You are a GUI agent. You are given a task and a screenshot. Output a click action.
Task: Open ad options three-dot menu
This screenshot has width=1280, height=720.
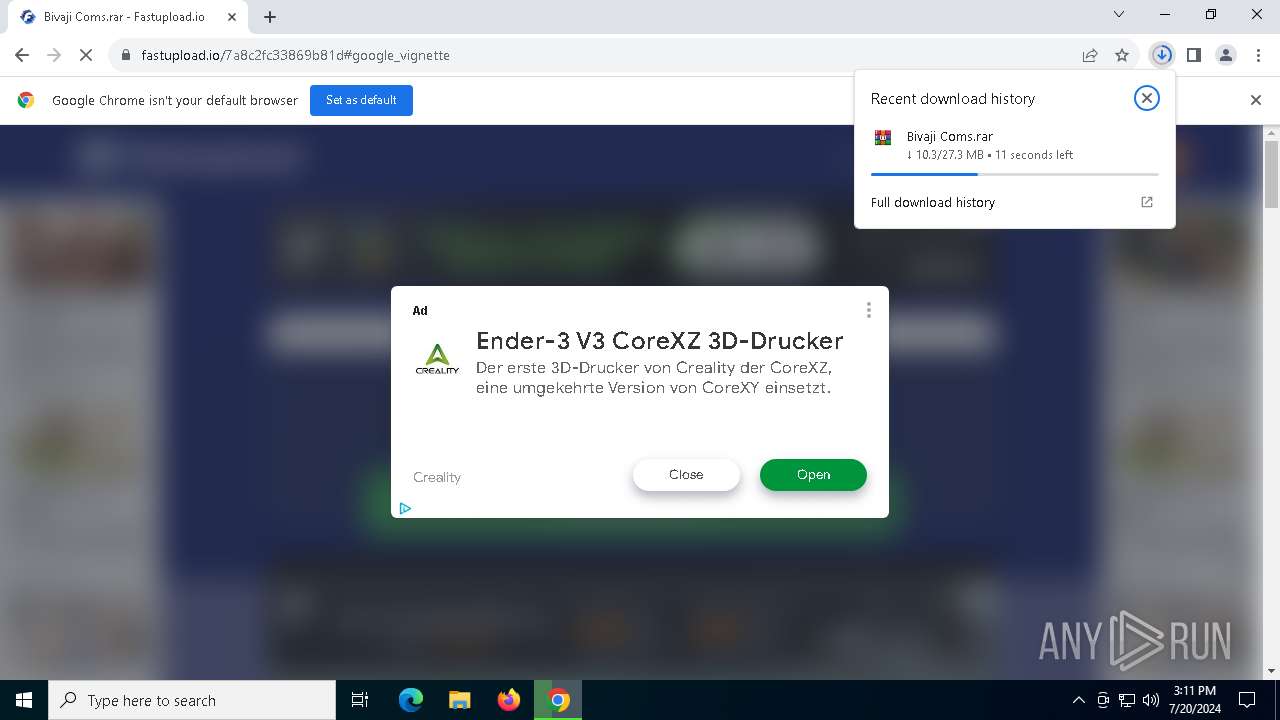[x=869, y=311]
